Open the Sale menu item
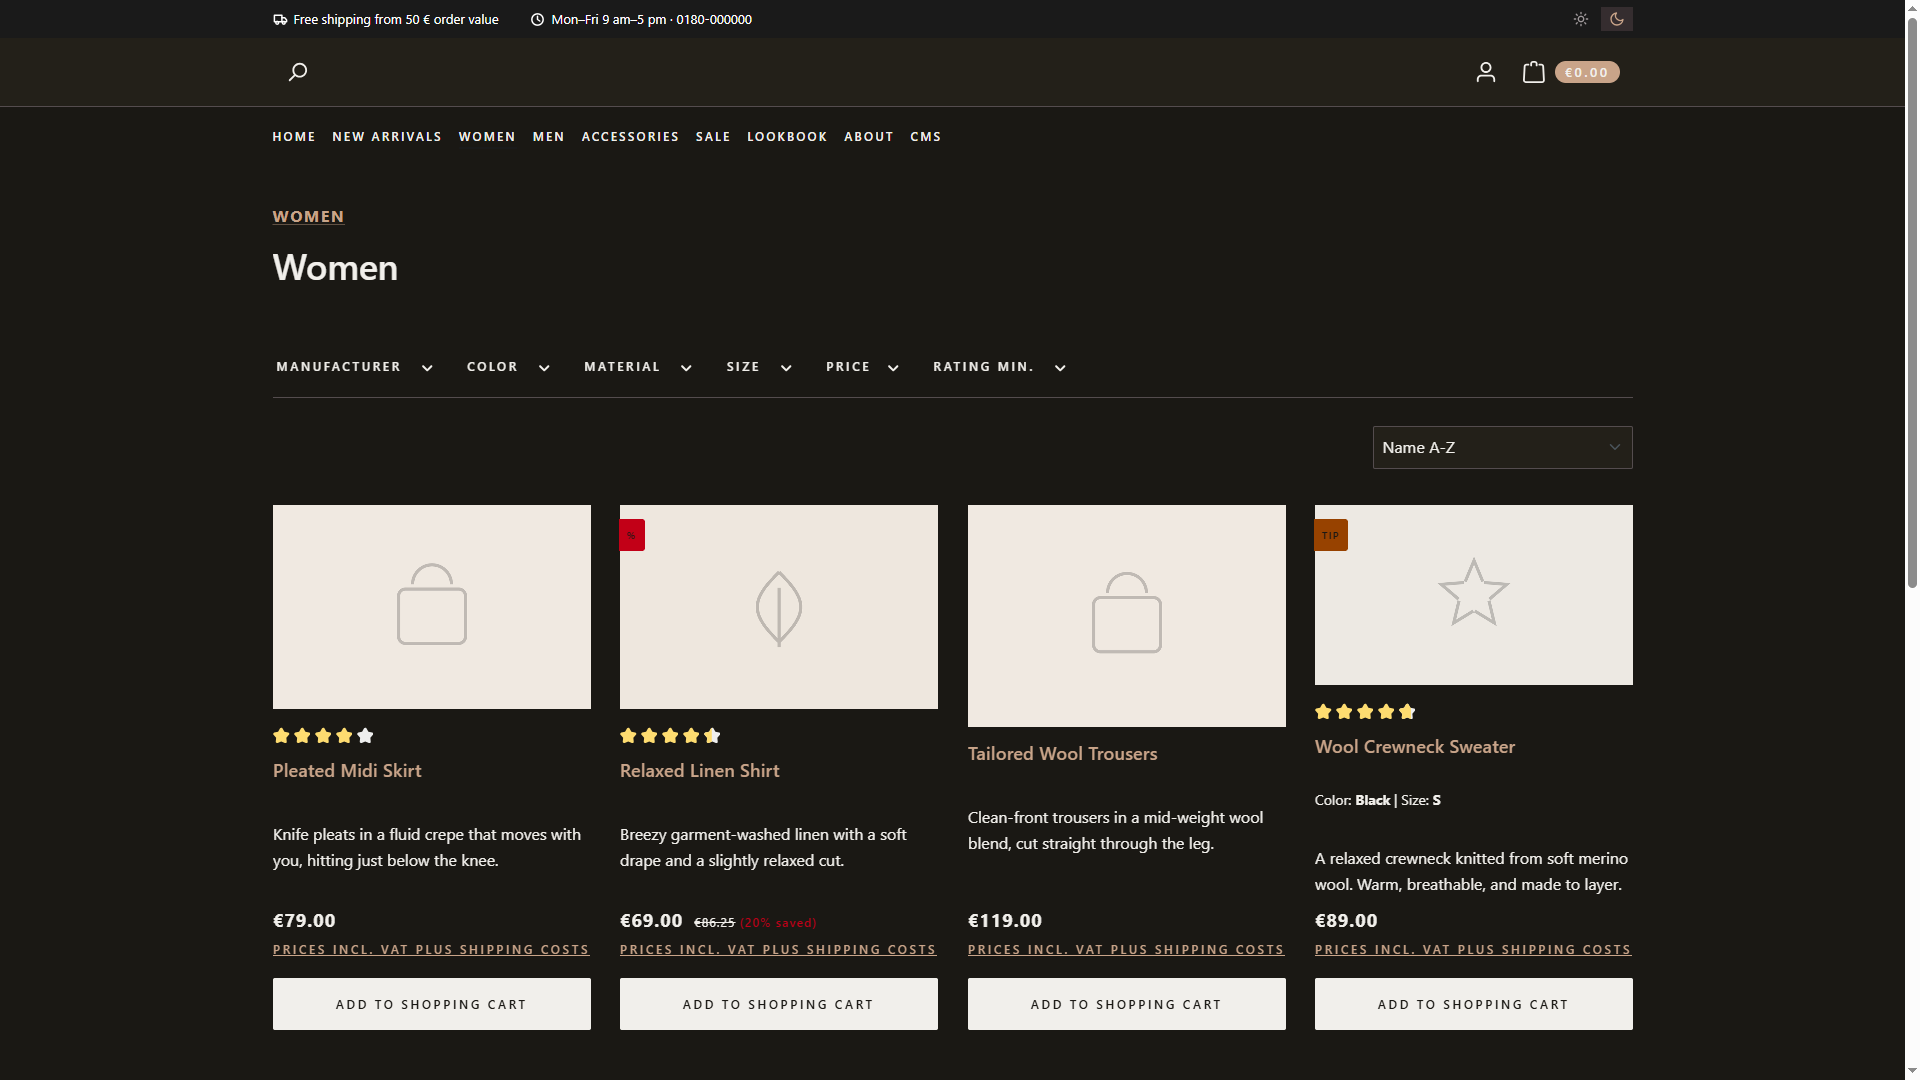Image resolution: width=1920 pixels, height=1080 pixels. click(713, 137)
